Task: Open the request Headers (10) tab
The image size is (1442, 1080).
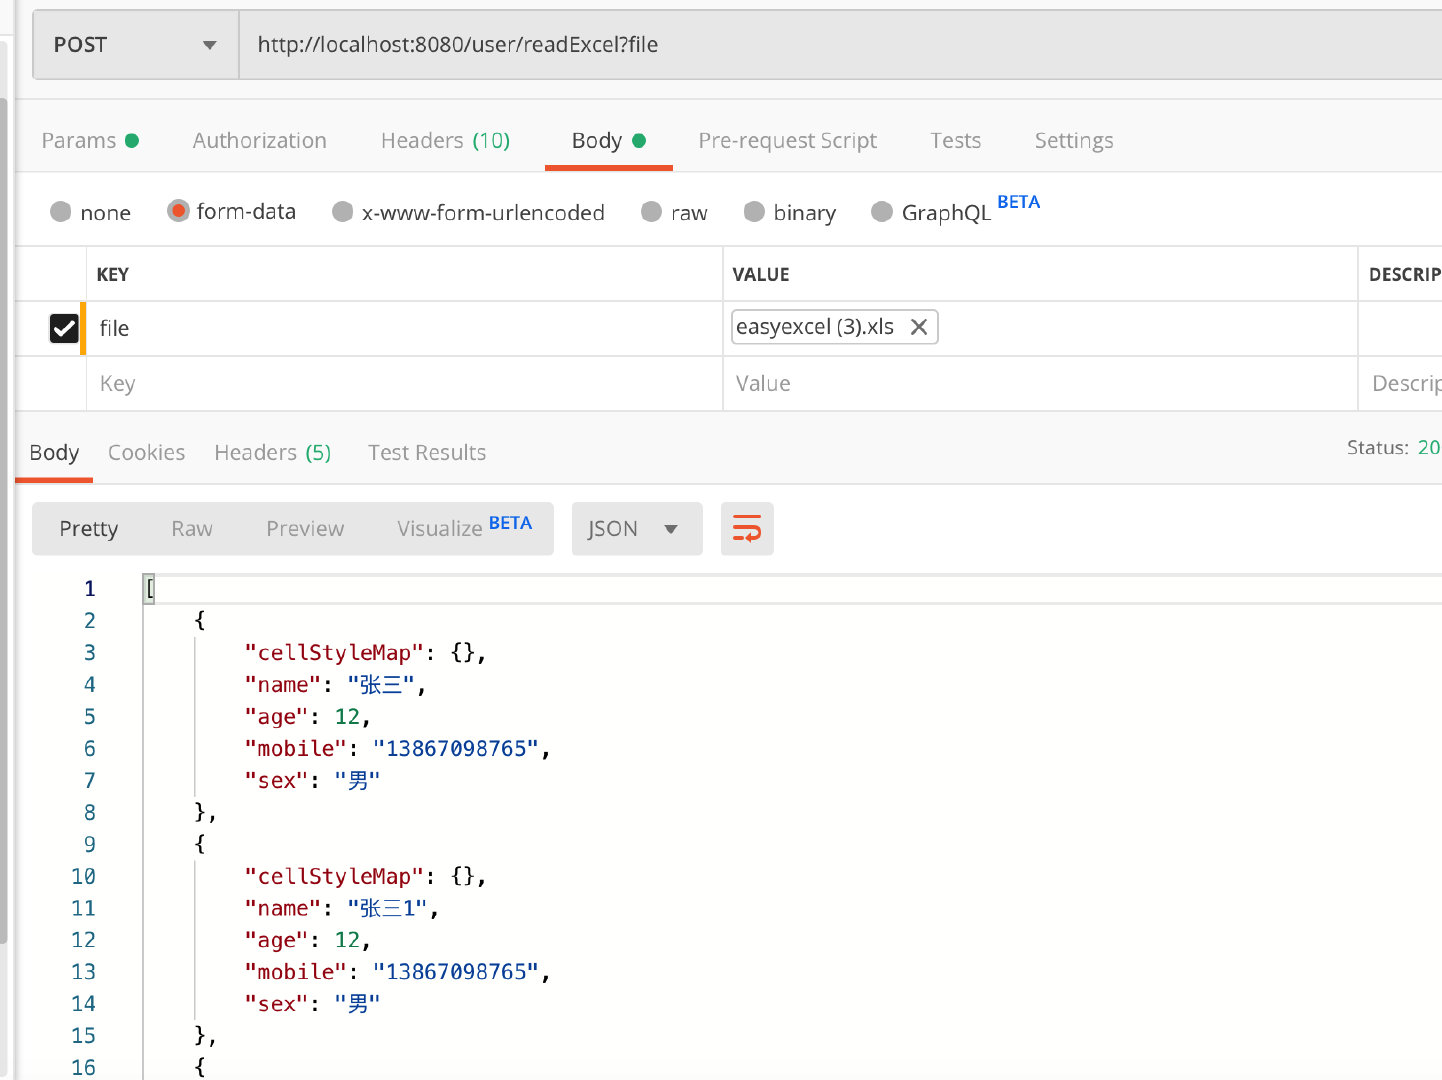Action: coord(445,141)
